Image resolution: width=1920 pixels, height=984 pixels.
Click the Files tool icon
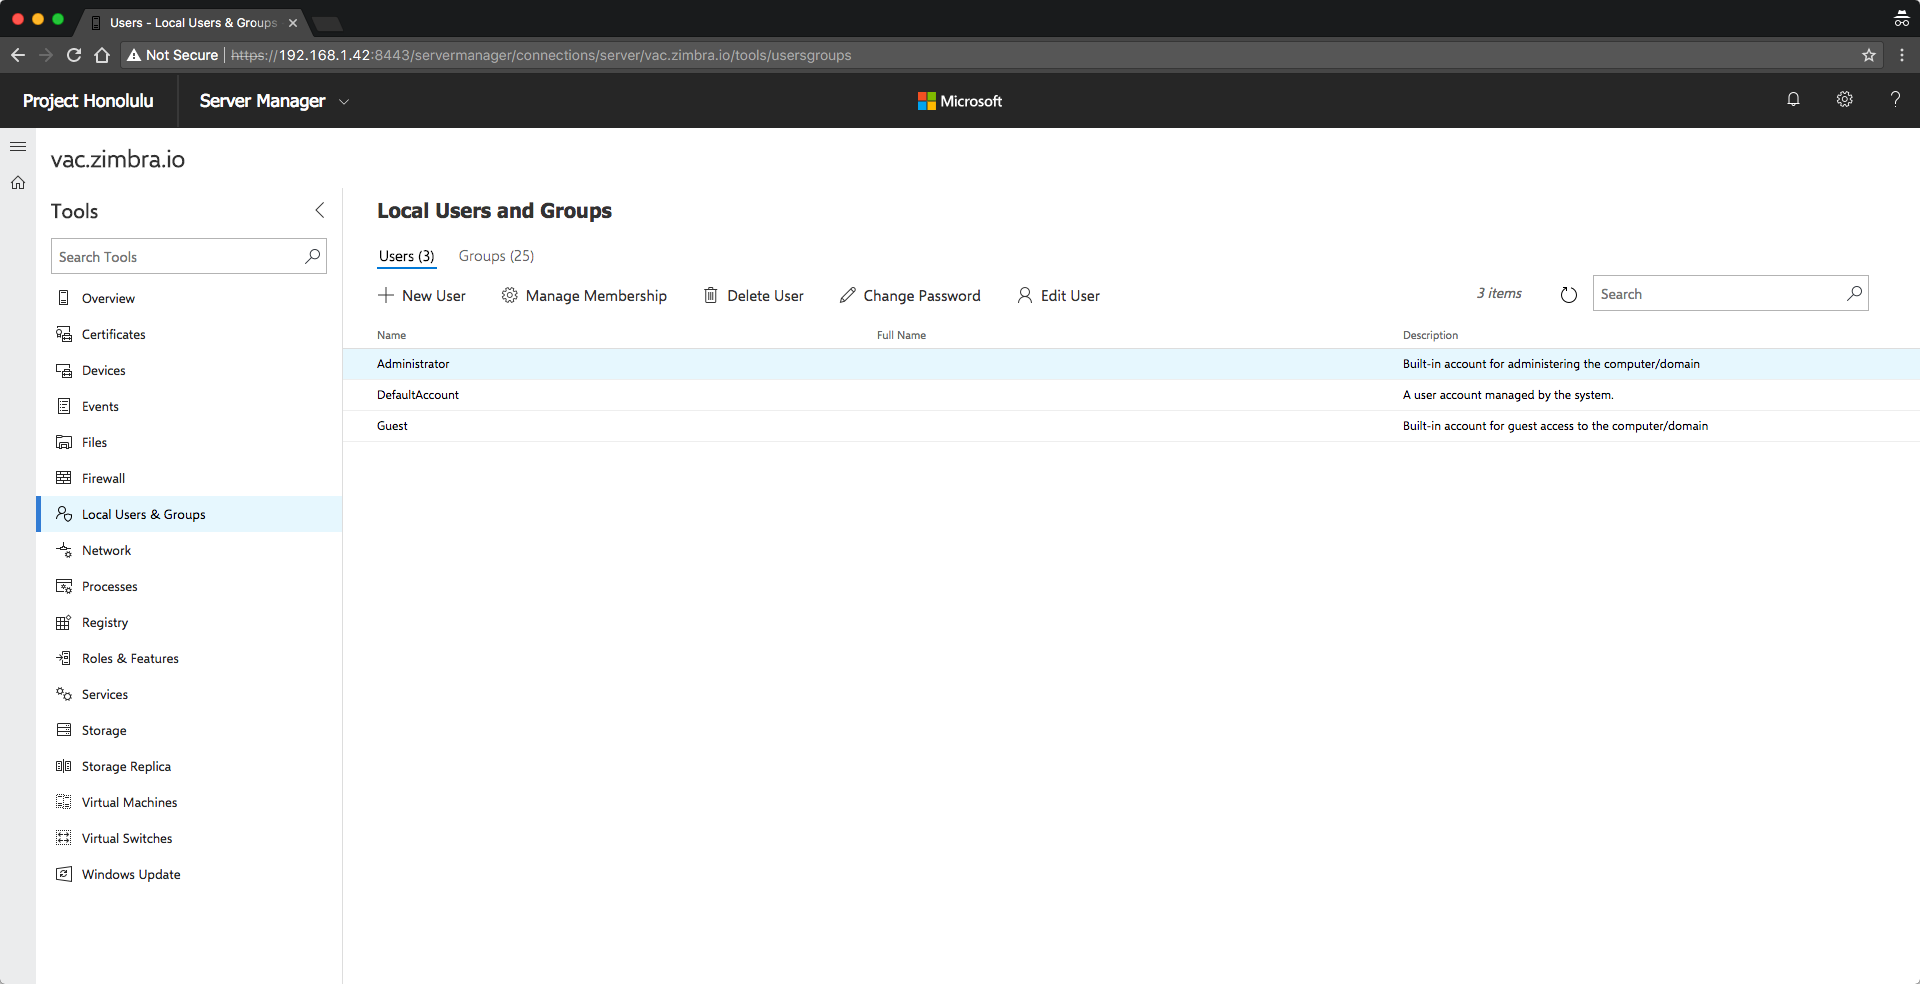(64, 442)
